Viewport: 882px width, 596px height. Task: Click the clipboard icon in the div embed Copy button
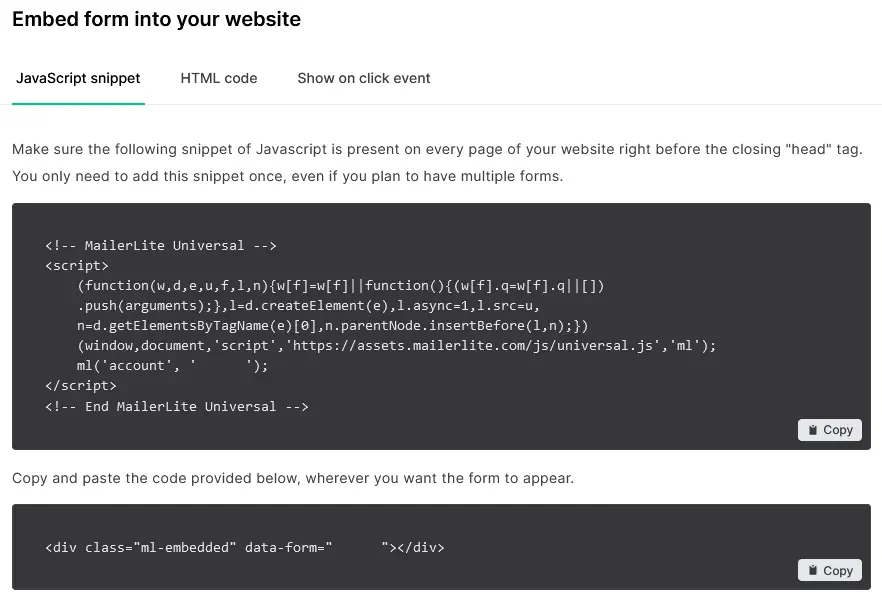812,570
